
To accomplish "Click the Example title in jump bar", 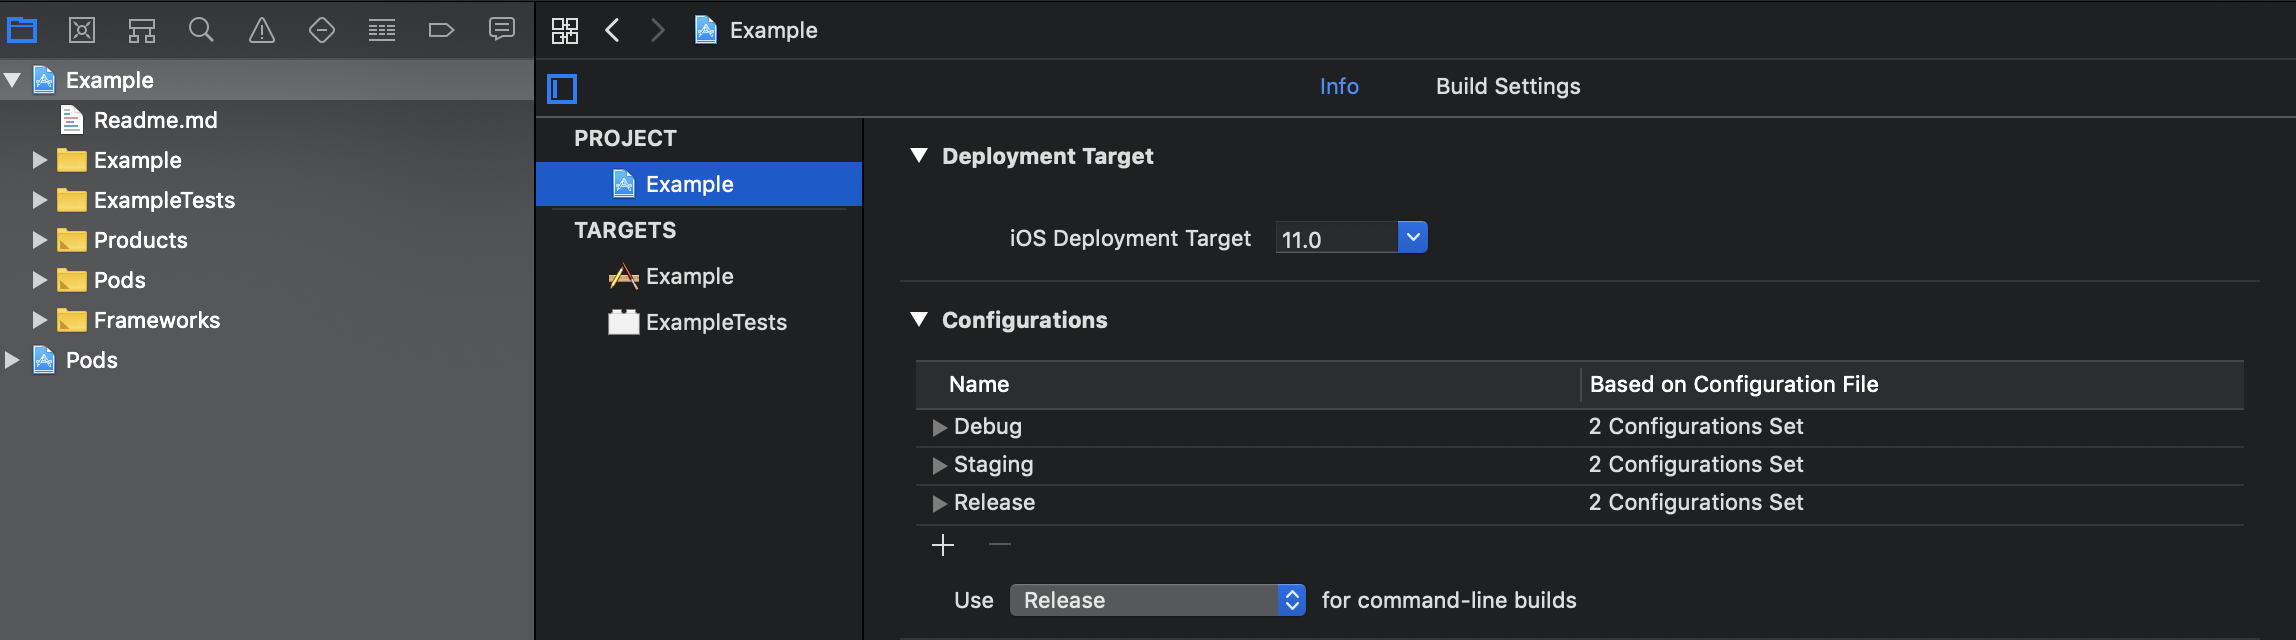I will click(774, 31).
